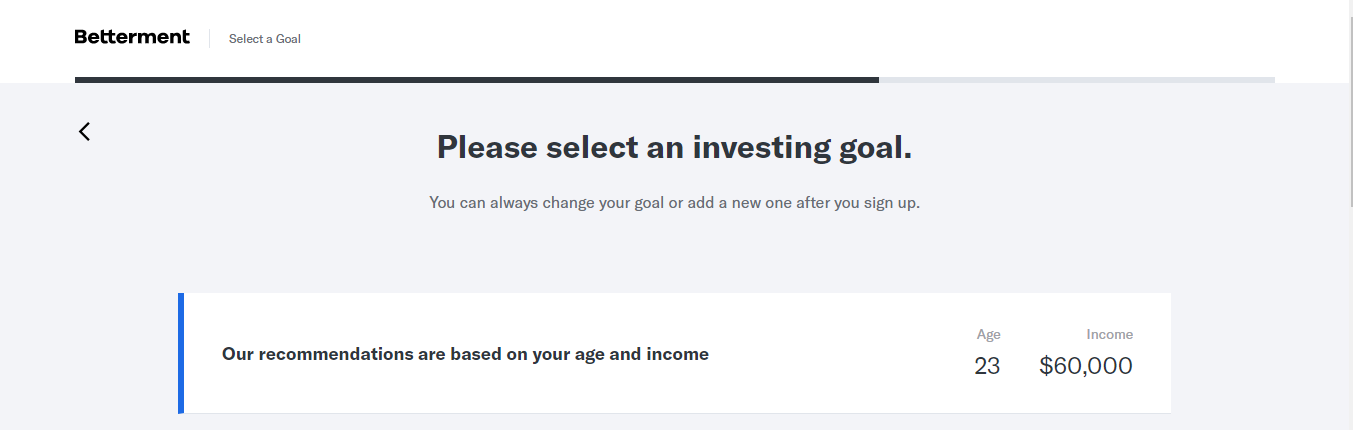Click the light unfilled end of progress bar
Image resolution: width=1353 pixels, height=430 pixels.
pos(1076,80)
